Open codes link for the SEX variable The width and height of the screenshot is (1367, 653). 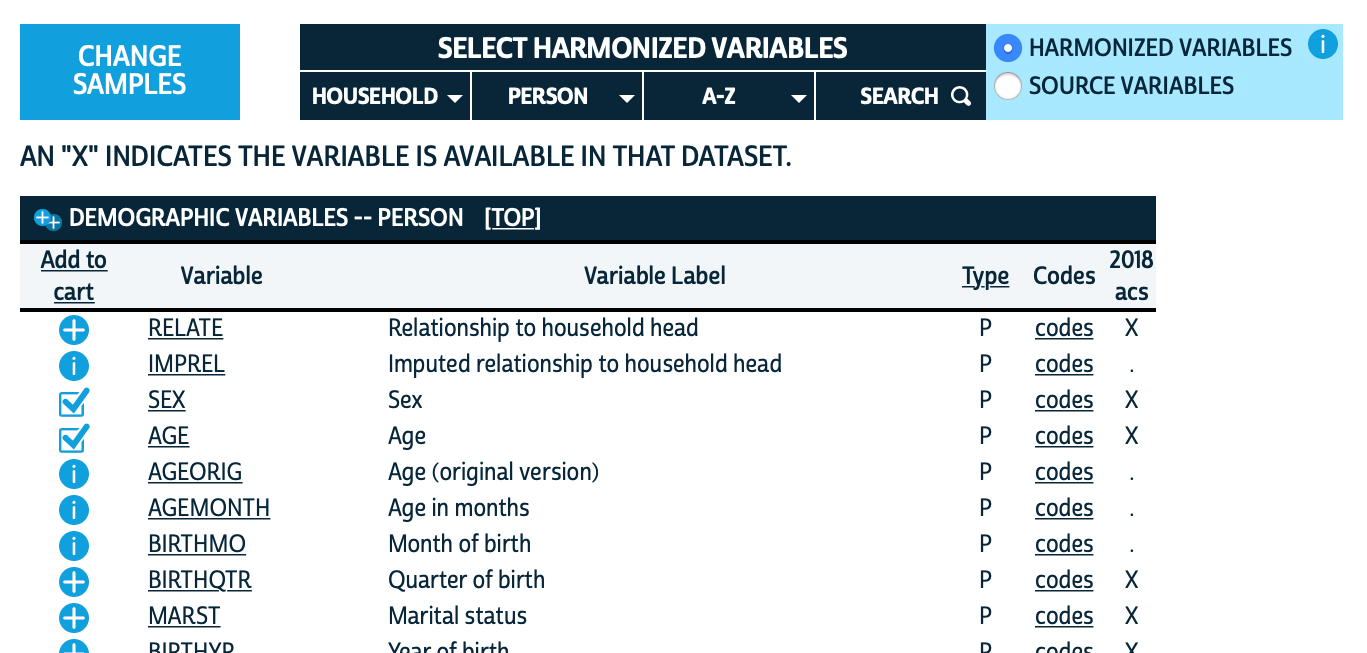point(1064,400)
